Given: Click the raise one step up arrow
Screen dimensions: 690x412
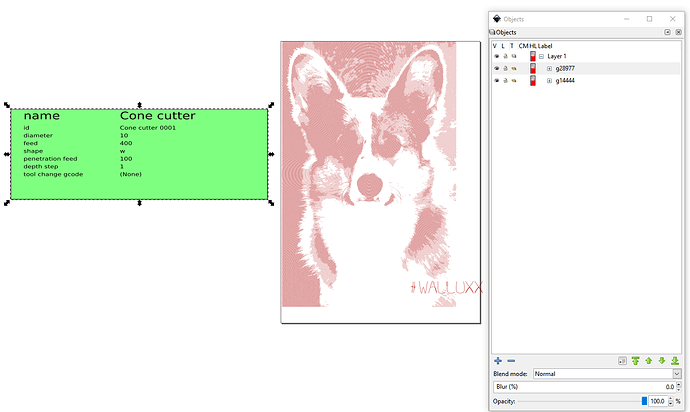Looking at the screenshot, I should tap(648, 360).
